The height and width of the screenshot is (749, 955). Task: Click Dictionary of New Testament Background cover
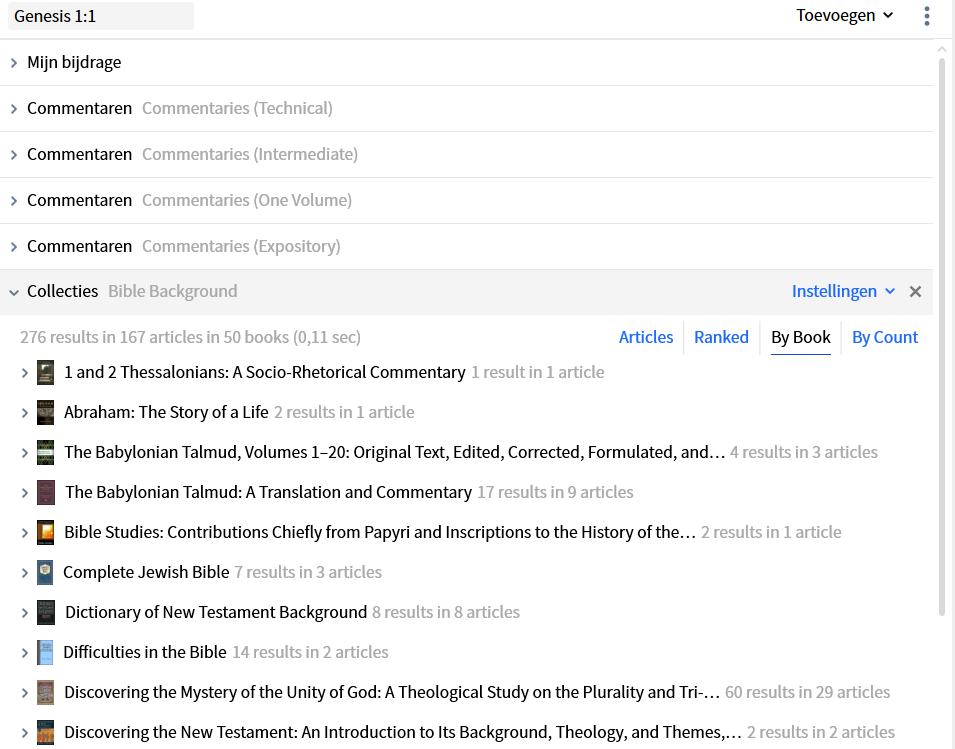(x=46, y=613)
